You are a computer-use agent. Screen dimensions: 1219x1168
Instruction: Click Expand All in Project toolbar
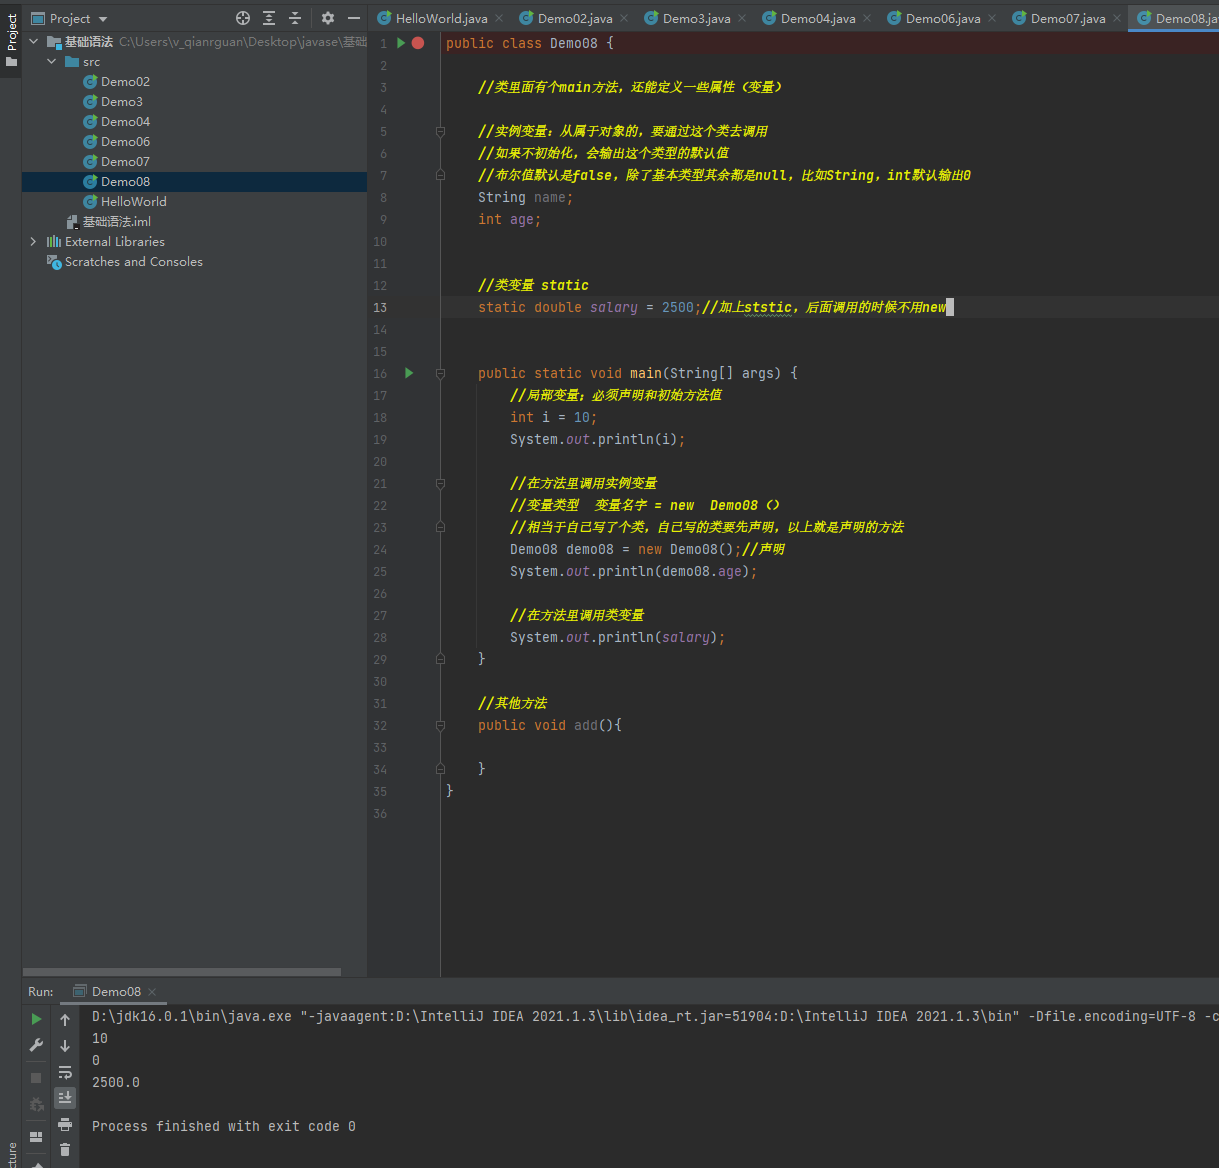(269, 18)
